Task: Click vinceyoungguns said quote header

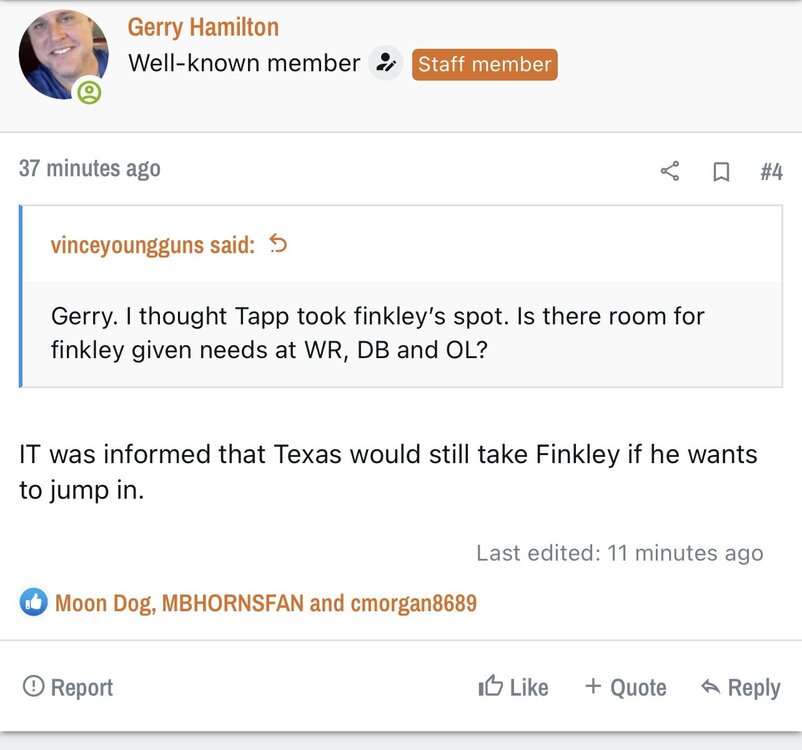Action: [152, 245]
